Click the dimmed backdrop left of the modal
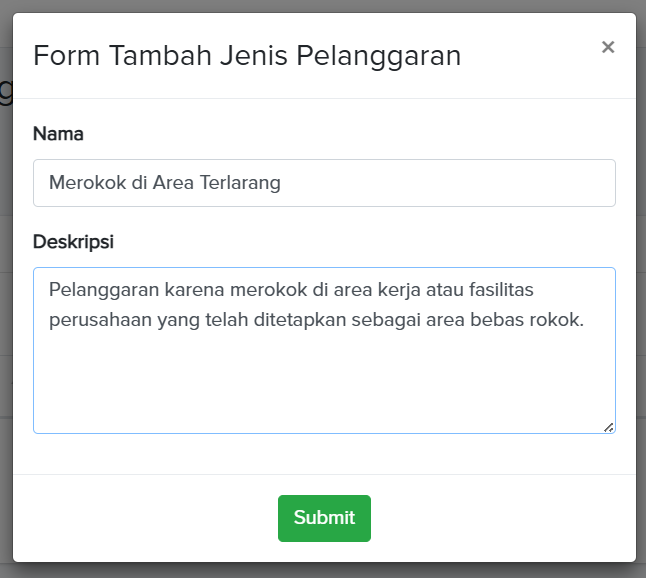646x578 pixels. coord(5,300)
